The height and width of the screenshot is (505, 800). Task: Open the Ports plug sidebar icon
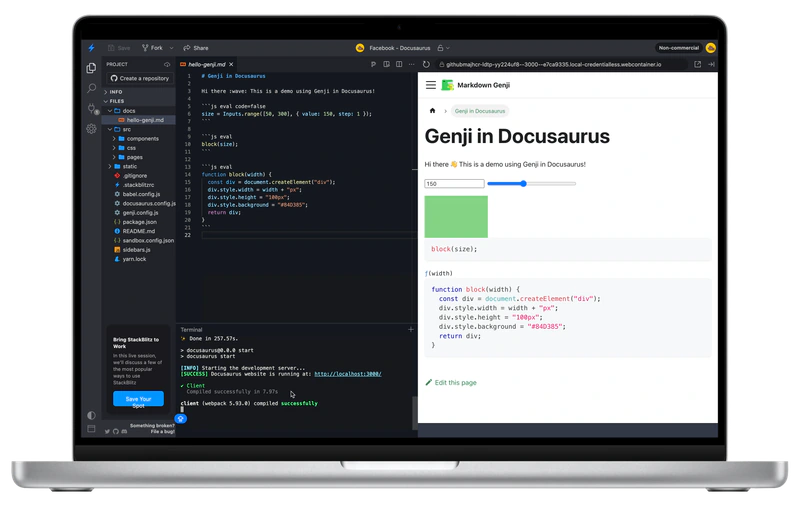[x=92, y=109]
